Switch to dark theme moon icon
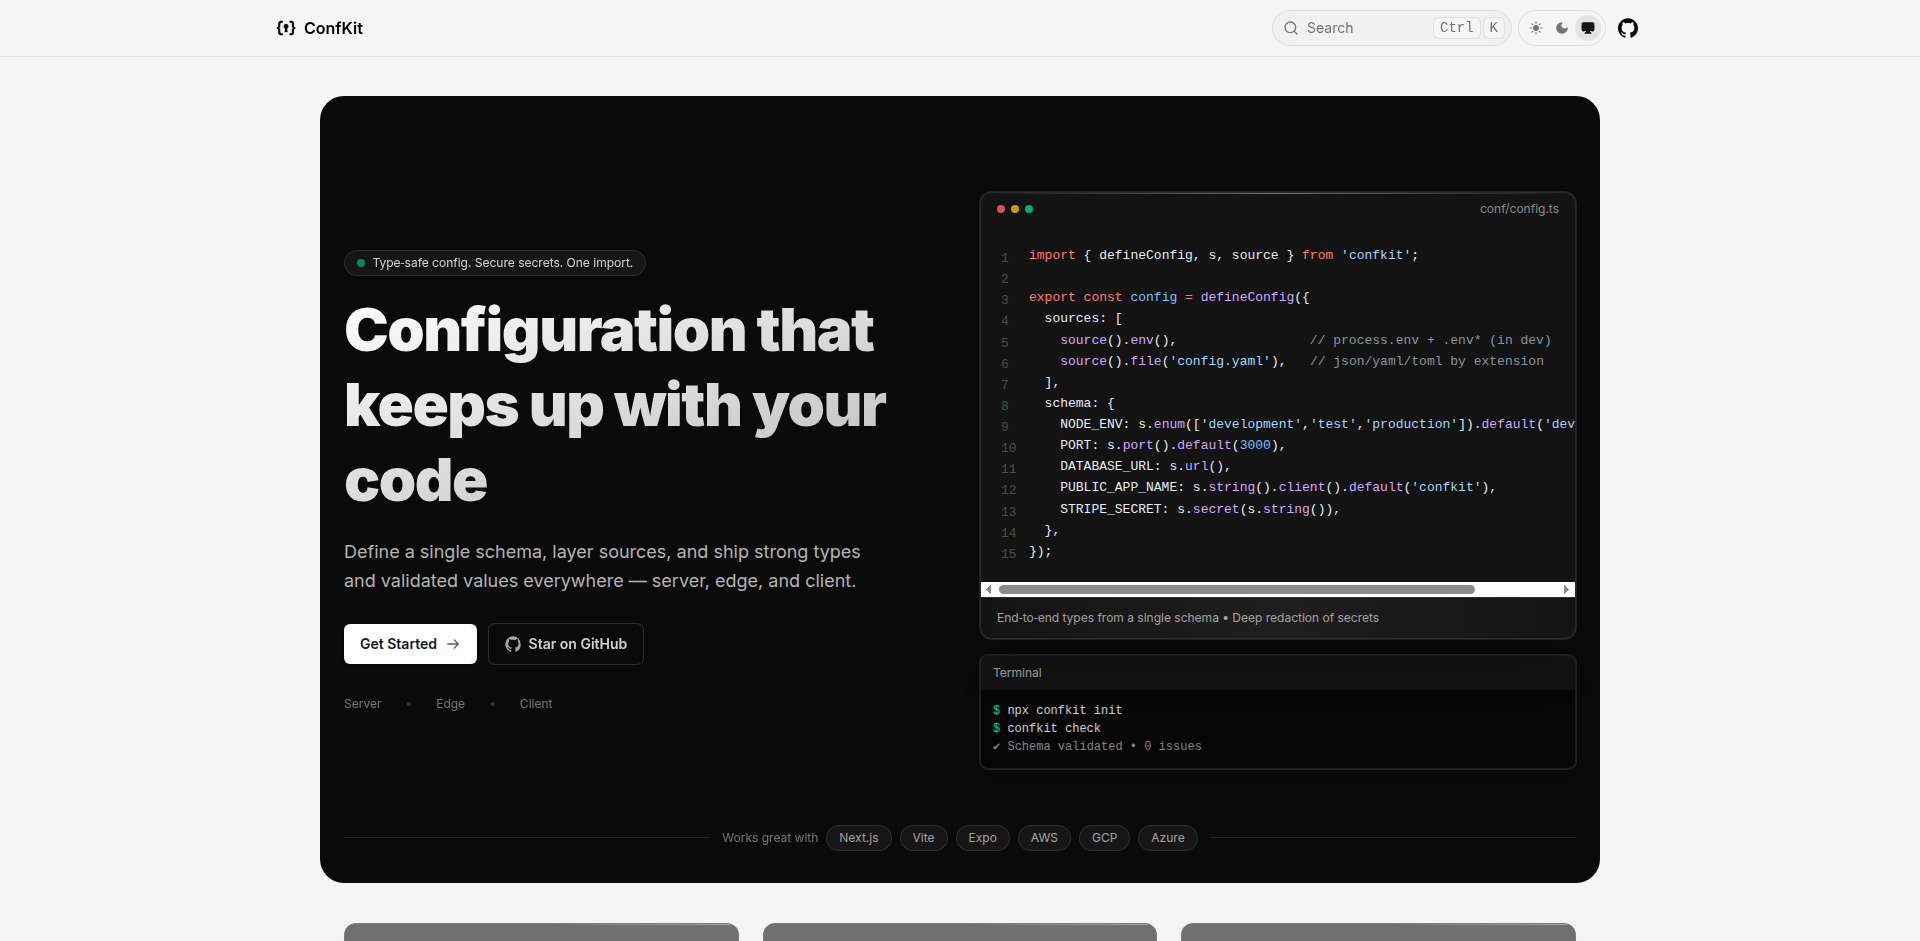Image resolution: width=1920 pixels, height=941 pixels. pos(1562,28)
